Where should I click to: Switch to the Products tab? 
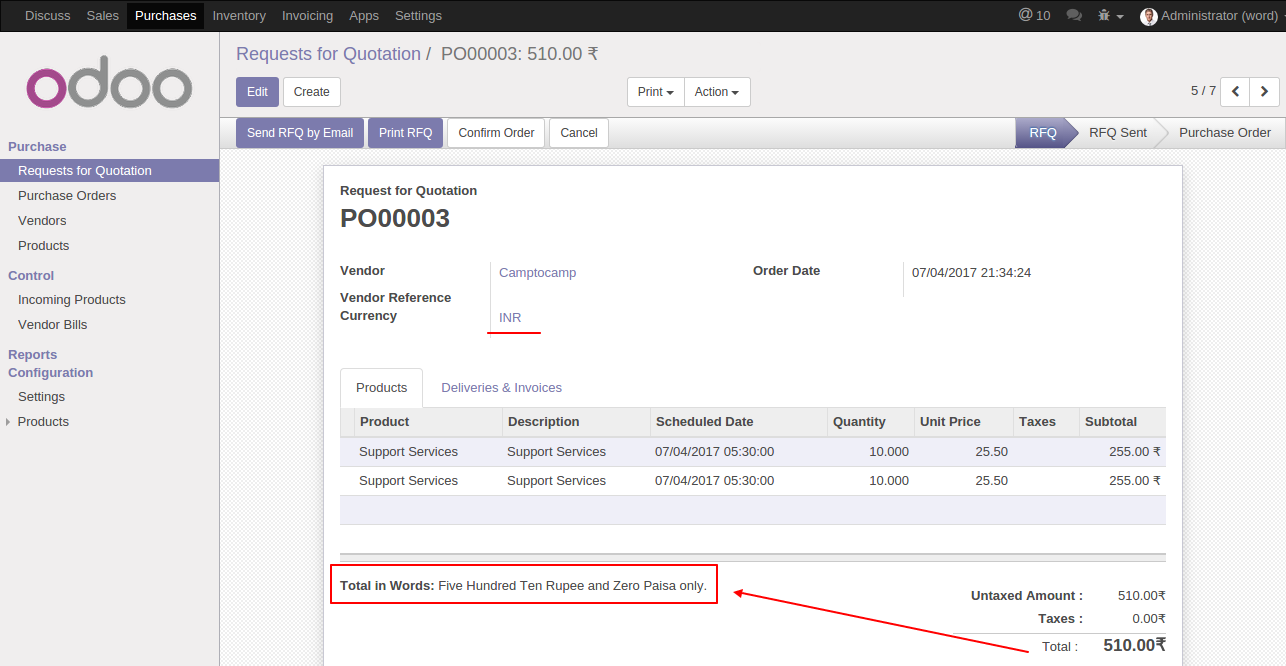[x=382, y=388]
